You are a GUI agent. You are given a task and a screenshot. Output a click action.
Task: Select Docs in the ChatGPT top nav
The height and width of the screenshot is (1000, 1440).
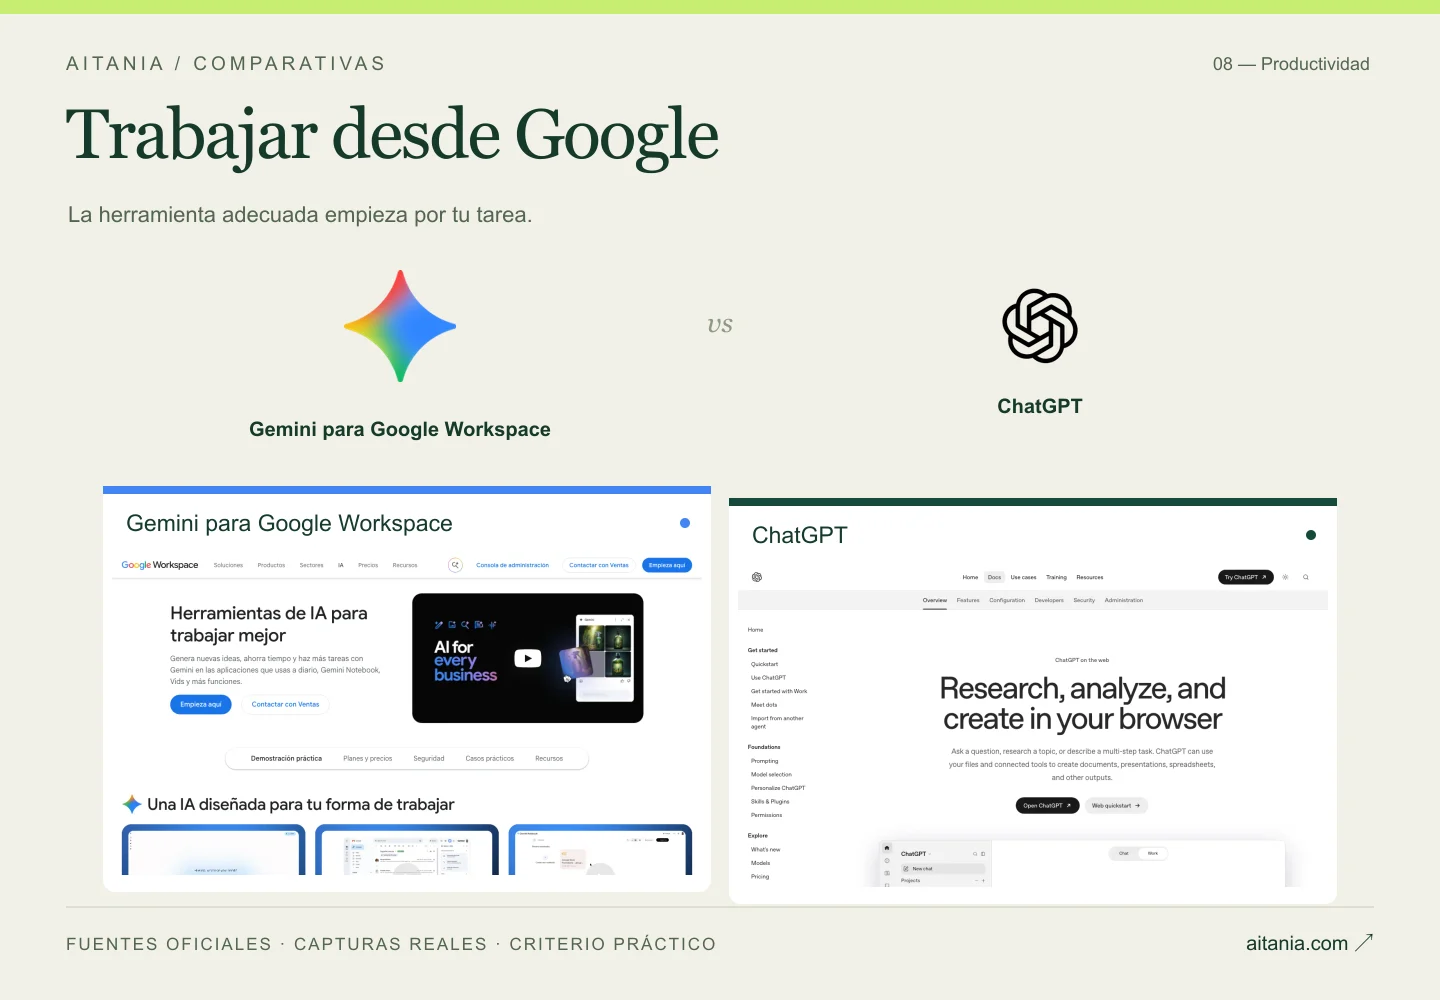coord(994,577)
